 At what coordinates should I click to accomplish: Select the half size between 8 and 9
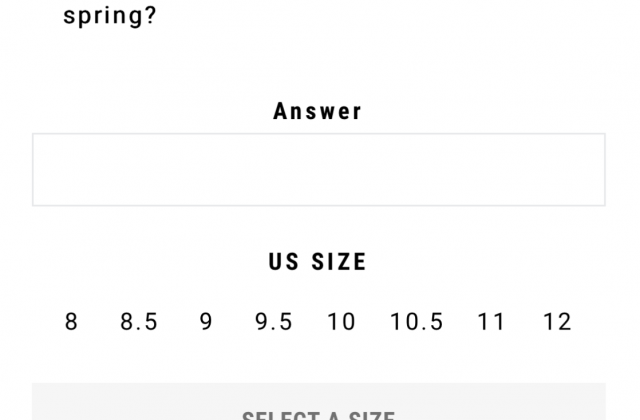tap(139, 322)
